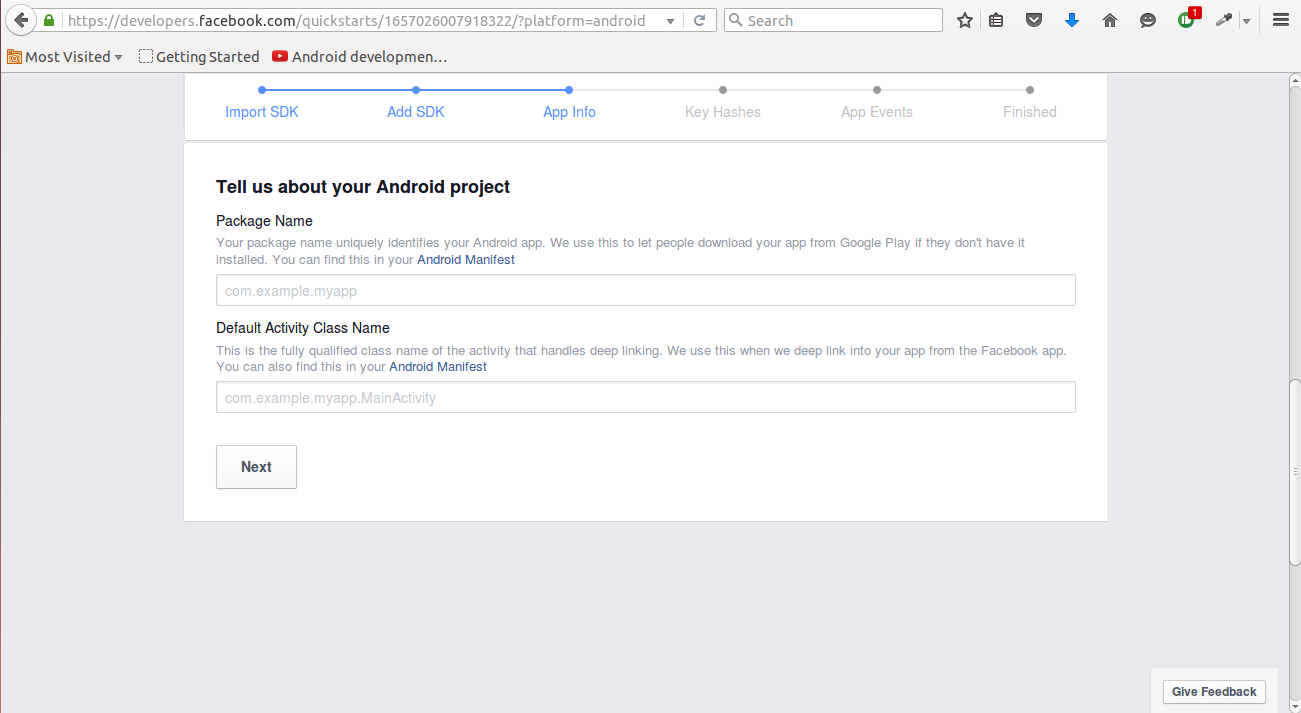Activate the eyedropper toolbar icon

[1223, 19]
